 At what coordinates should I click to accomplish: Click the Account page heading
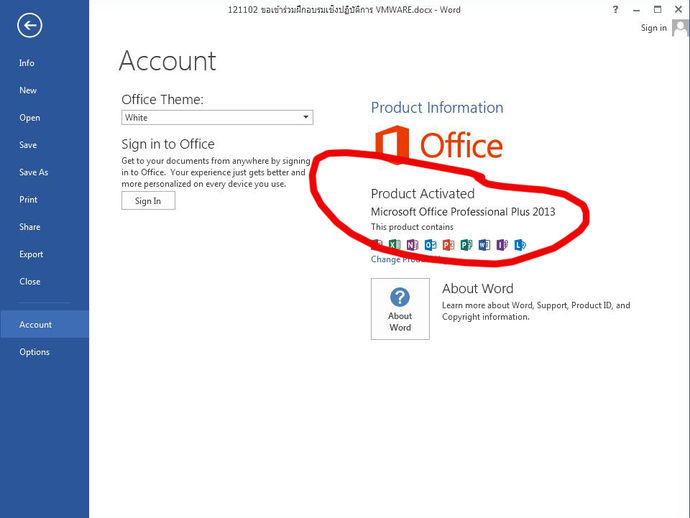pos(168,61)
